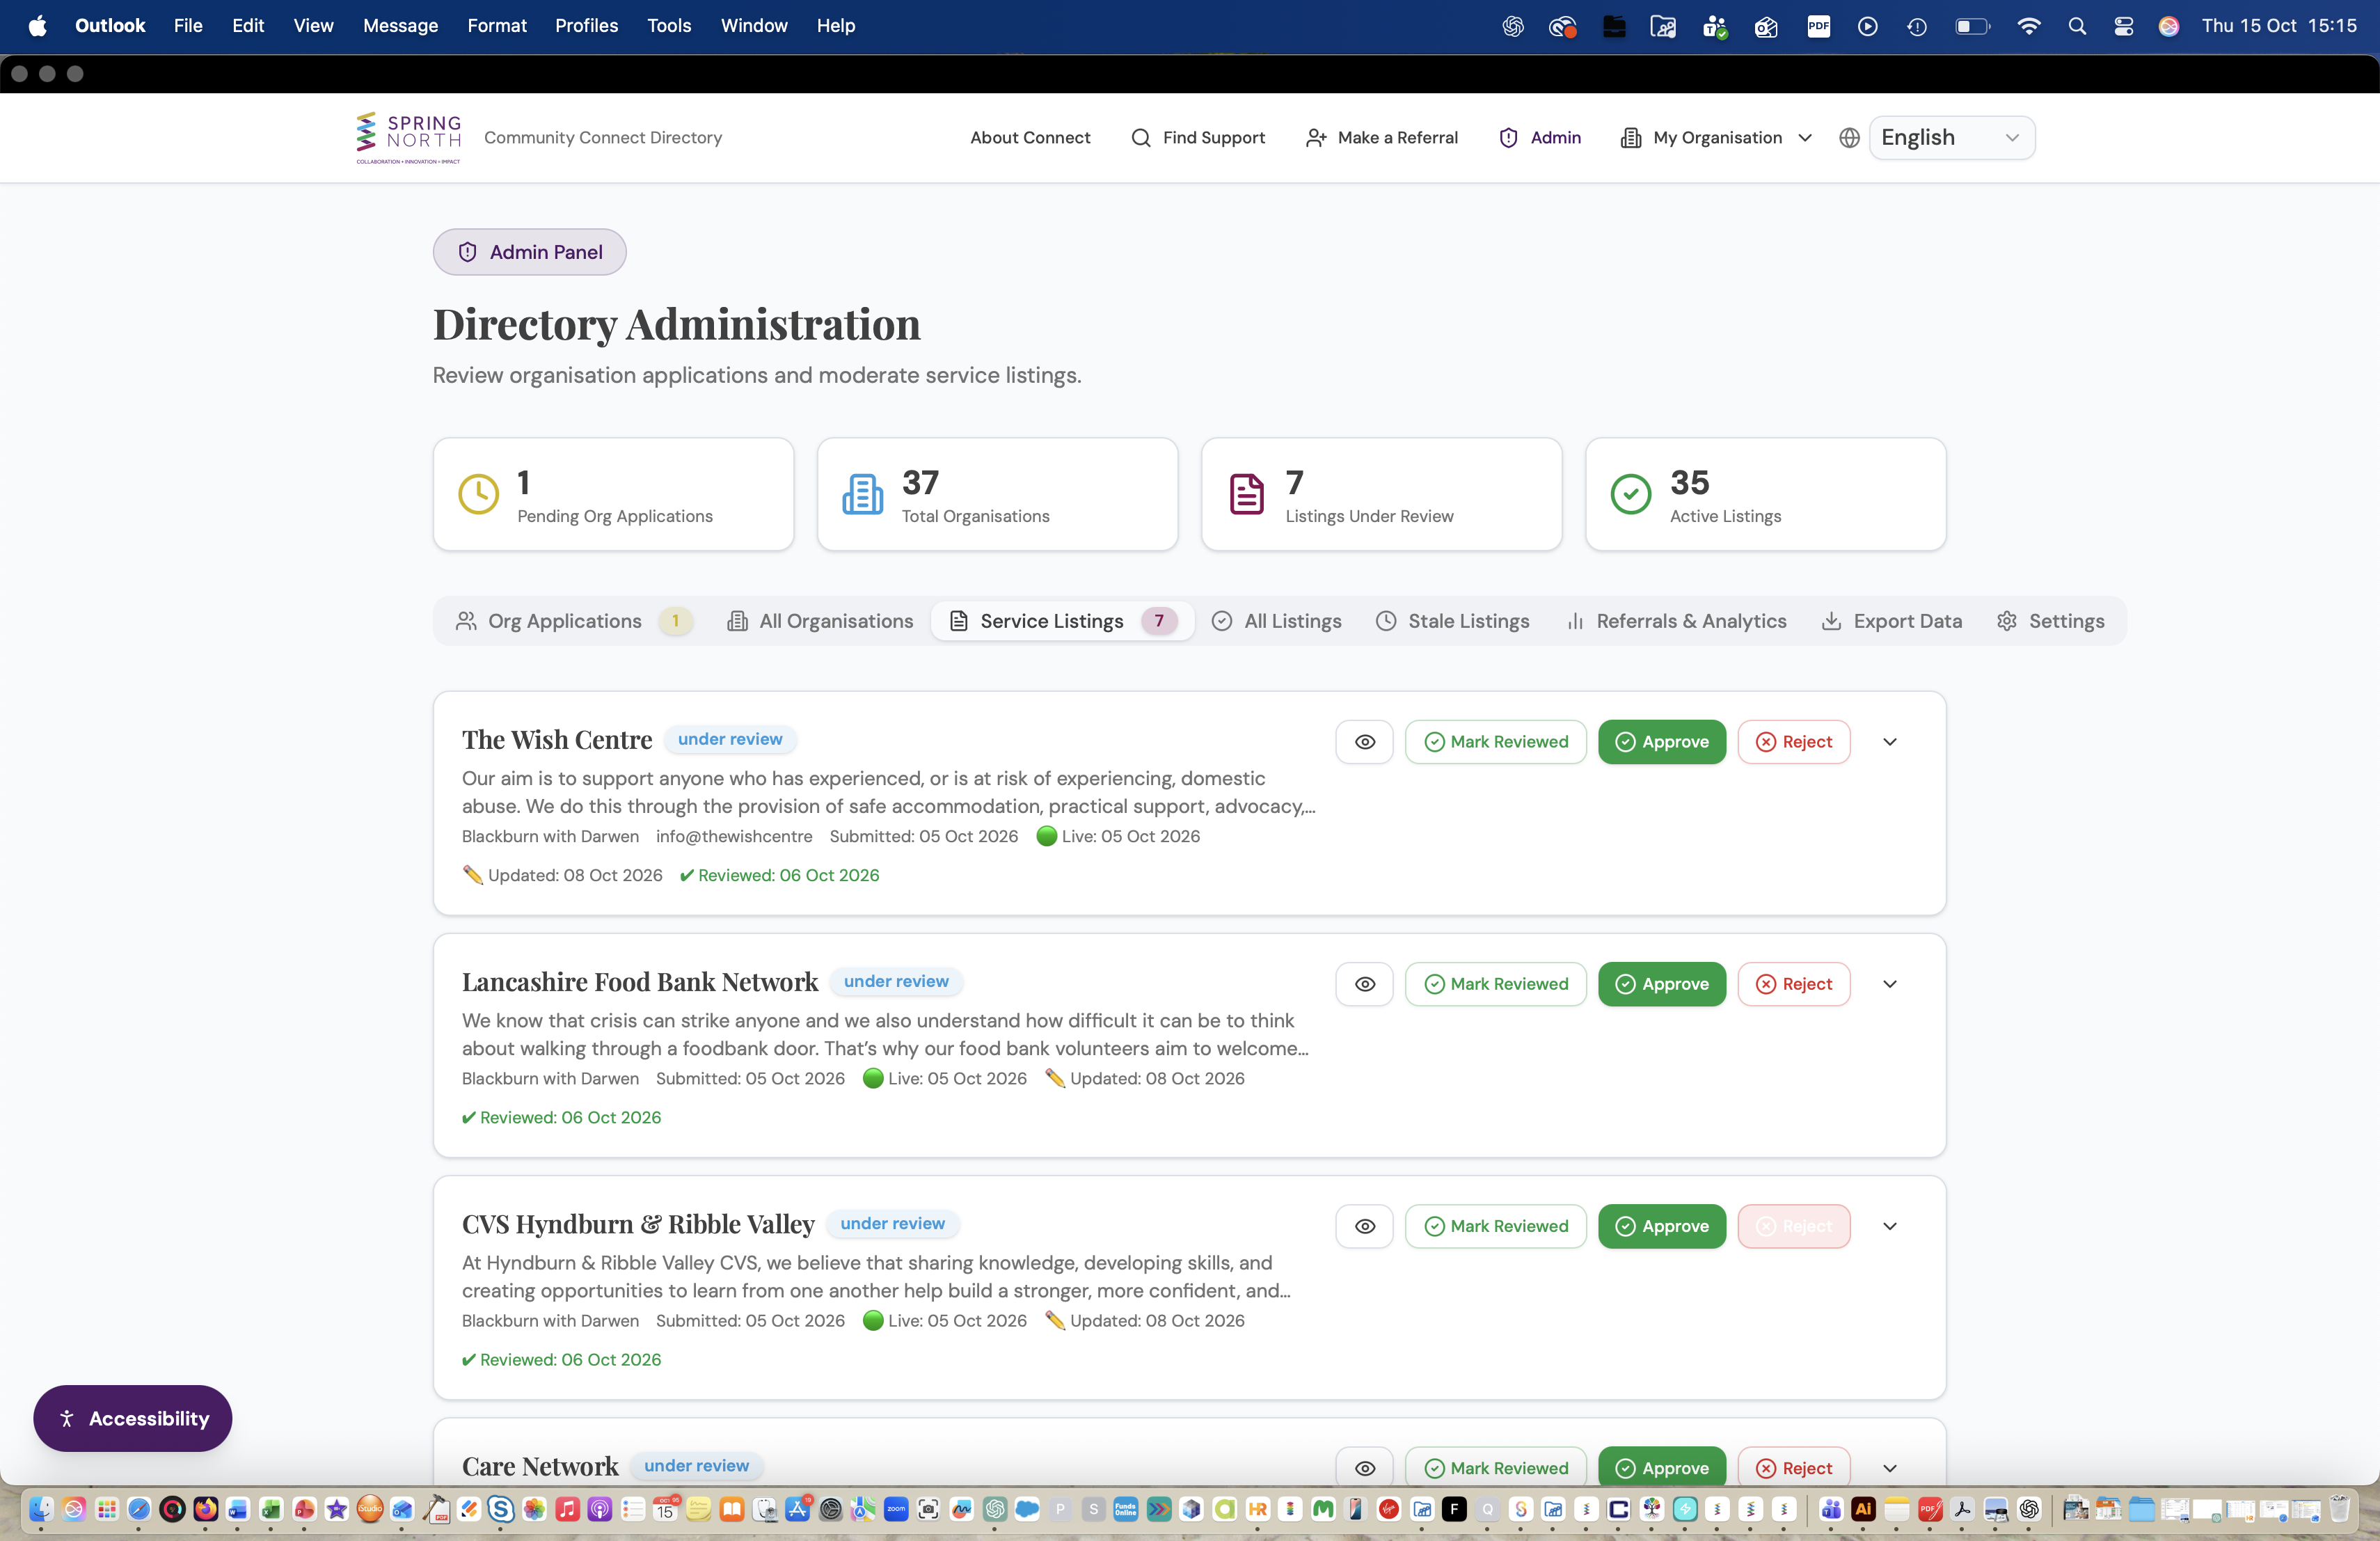Image resolution: width=2380 pixels, height=1541 pixels.
Task: Open My Organisation dropdown menu
Action: pos(1716,138)
